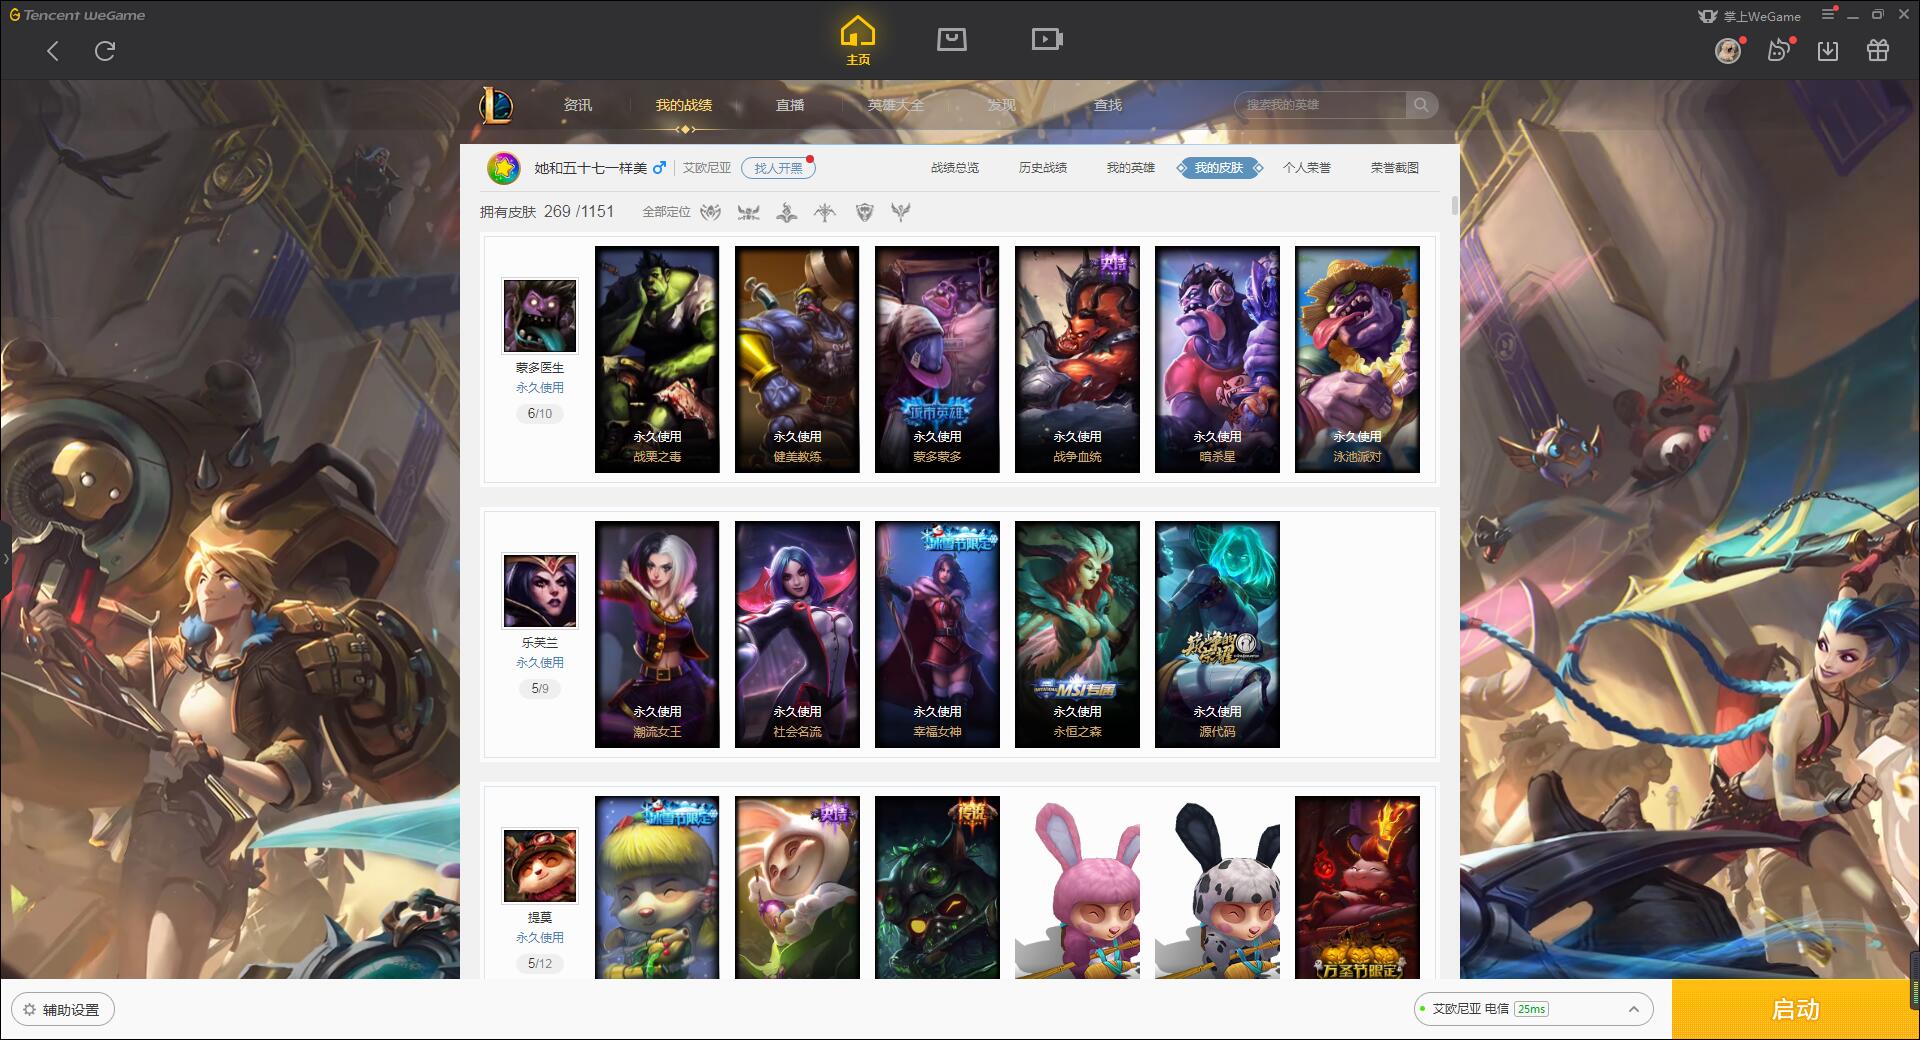Switch to the 荣誉截图 sub-tab
Image resolution: width=1920 pixels, height=1040 pixels.
pos(1395,168)
